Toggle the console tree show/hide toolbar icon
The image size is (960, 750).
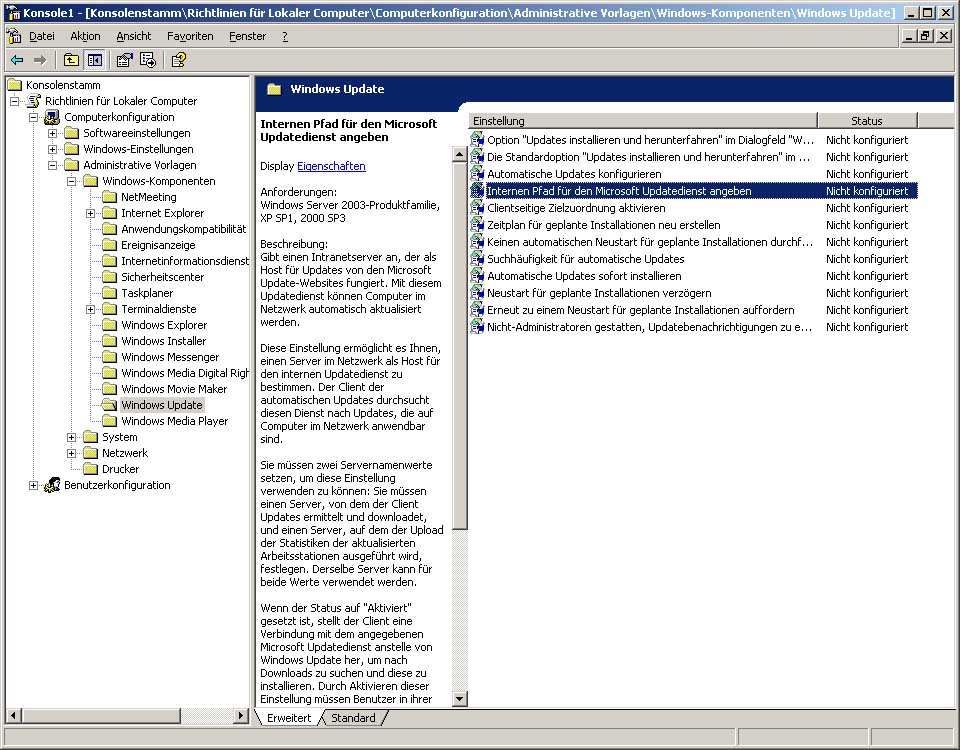(x=94, y=60)
